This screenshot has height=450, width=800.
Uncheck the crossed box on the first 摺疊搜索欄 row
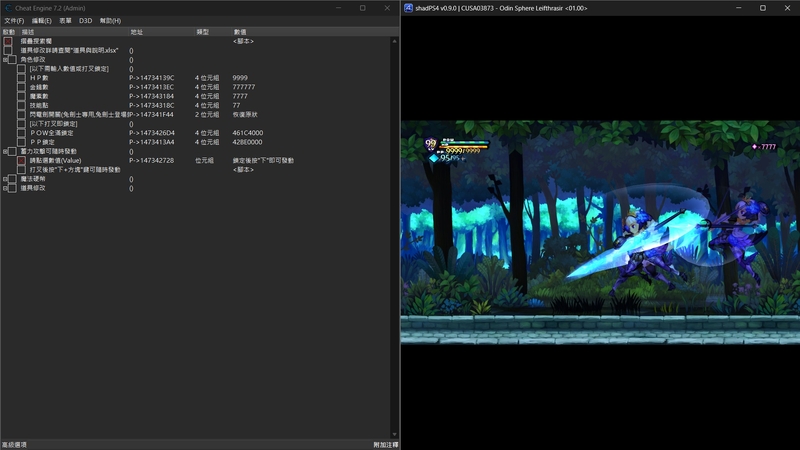(8, 41)
